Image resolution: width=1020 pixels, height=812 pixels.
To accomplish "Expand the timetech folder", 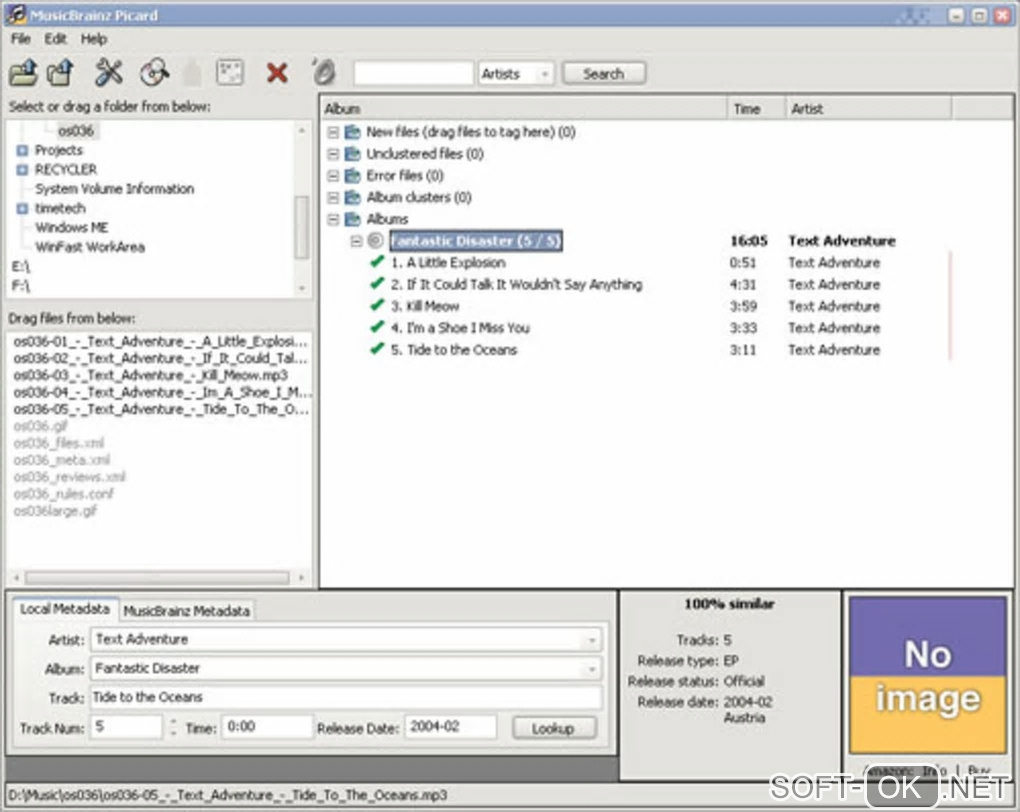I will [x=22, y=209].
